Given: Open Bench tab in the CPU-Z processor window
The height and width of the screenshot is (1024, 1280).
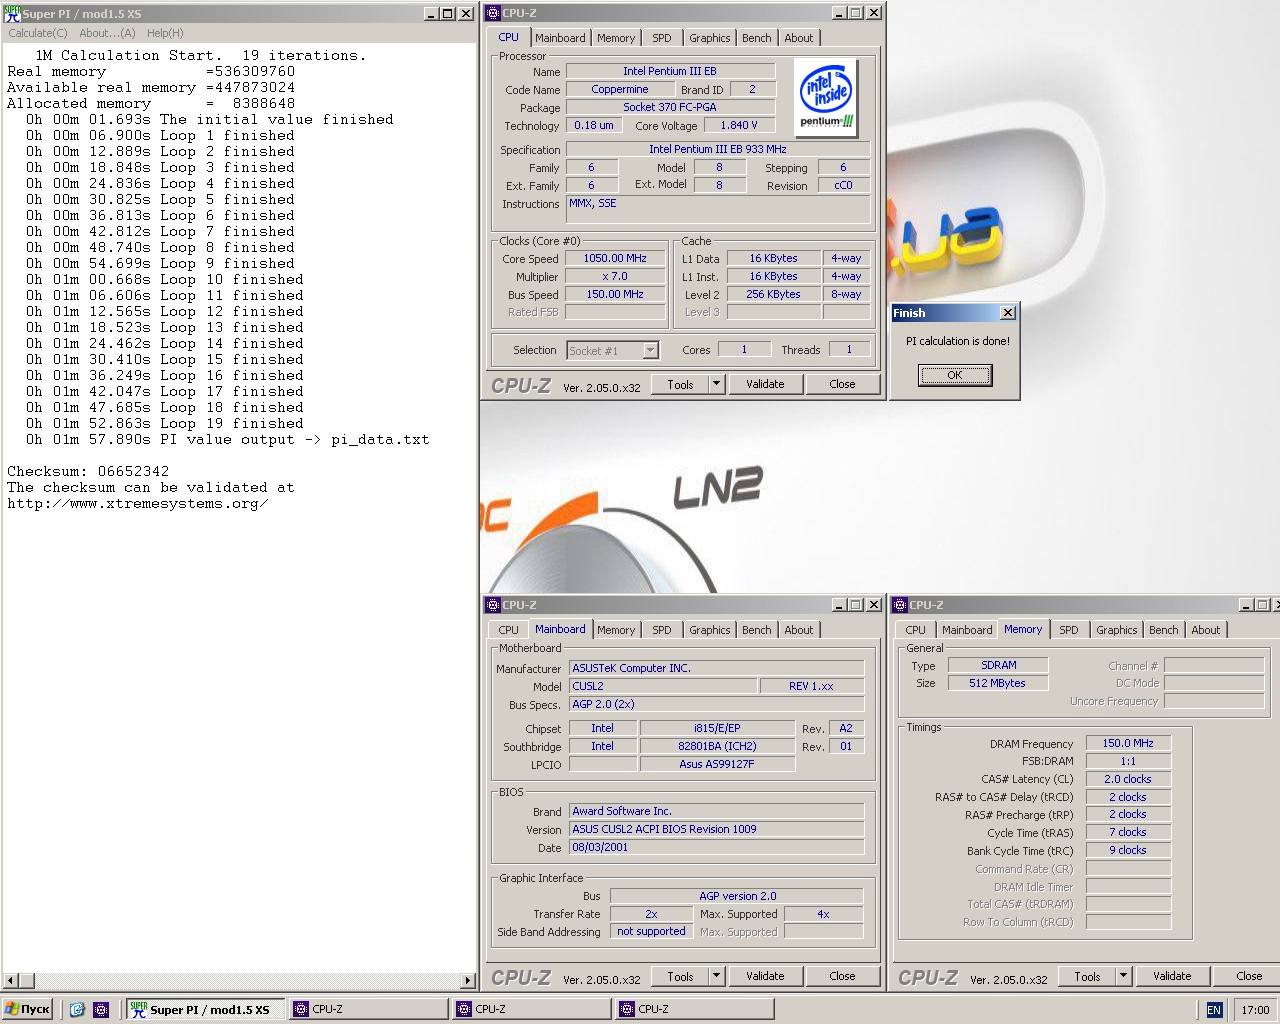Looking at the screenshot, I should [x=757, y=38].
